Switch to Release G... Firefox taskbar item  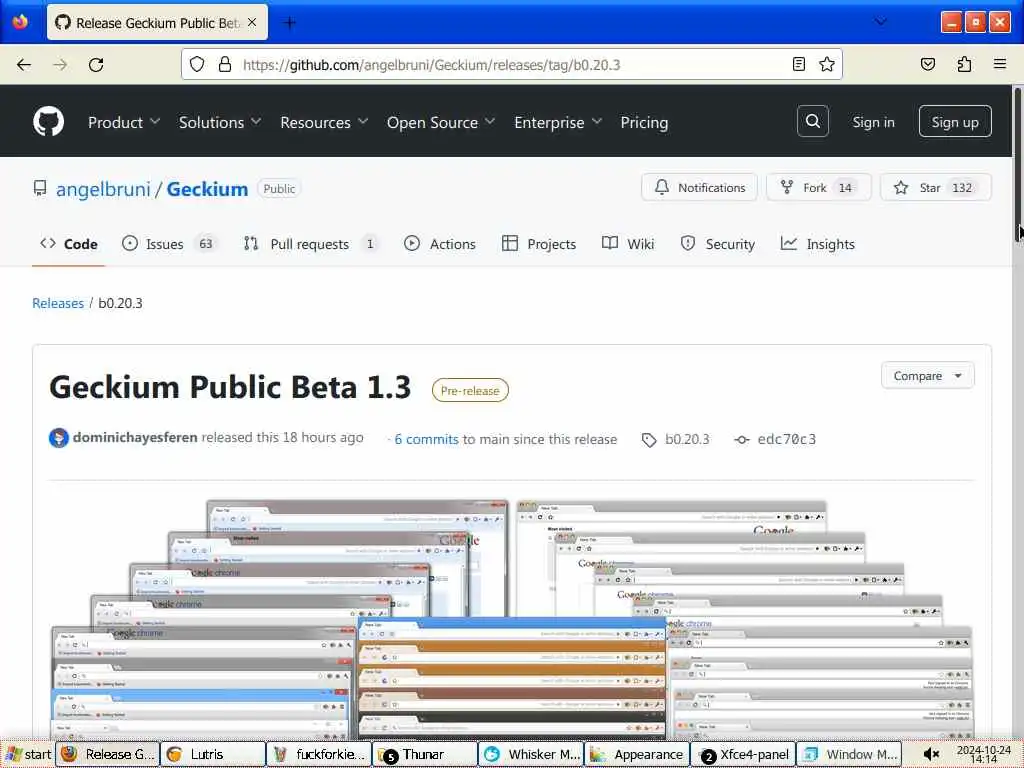(x=108, y=754)
